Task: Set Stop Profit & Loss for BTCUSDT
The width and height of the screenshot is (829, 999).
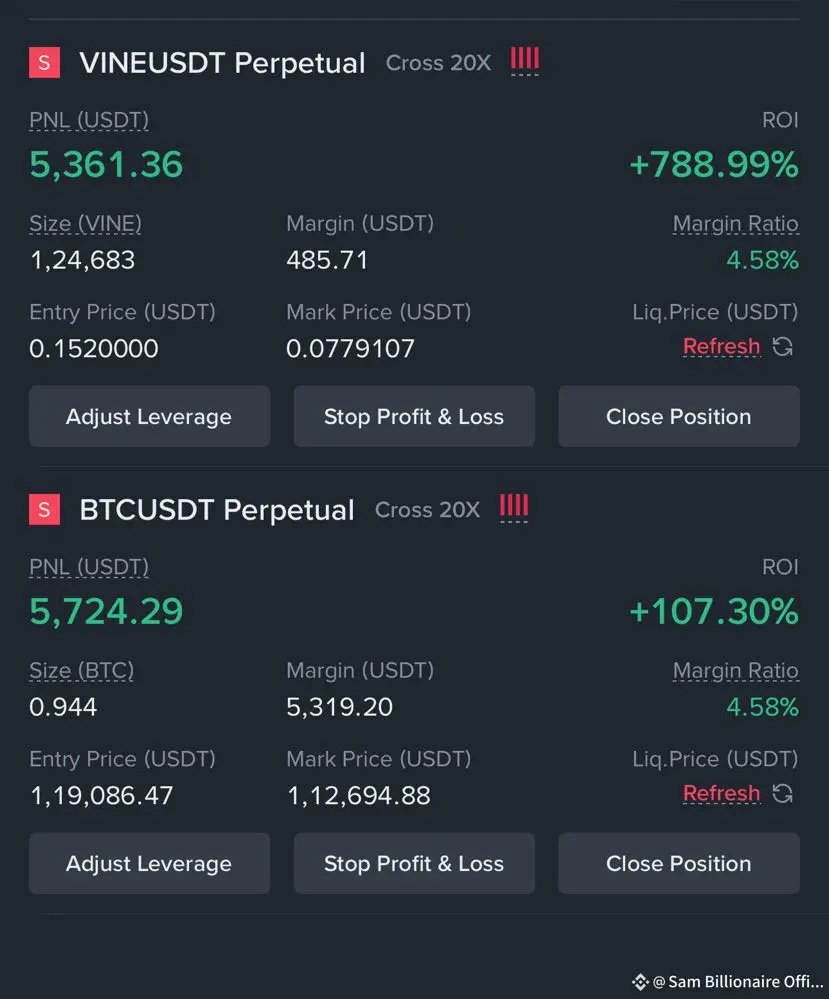Action: pyautogui.click(x=414, y=863)
